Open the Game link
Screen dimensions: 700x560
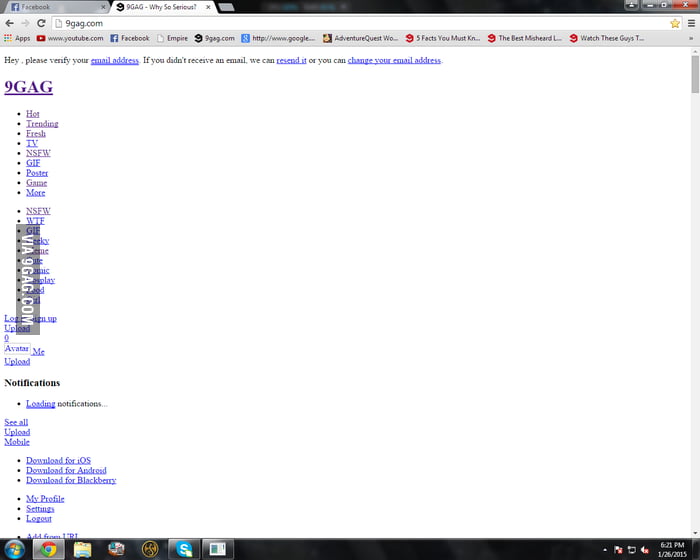click(36, 183)
